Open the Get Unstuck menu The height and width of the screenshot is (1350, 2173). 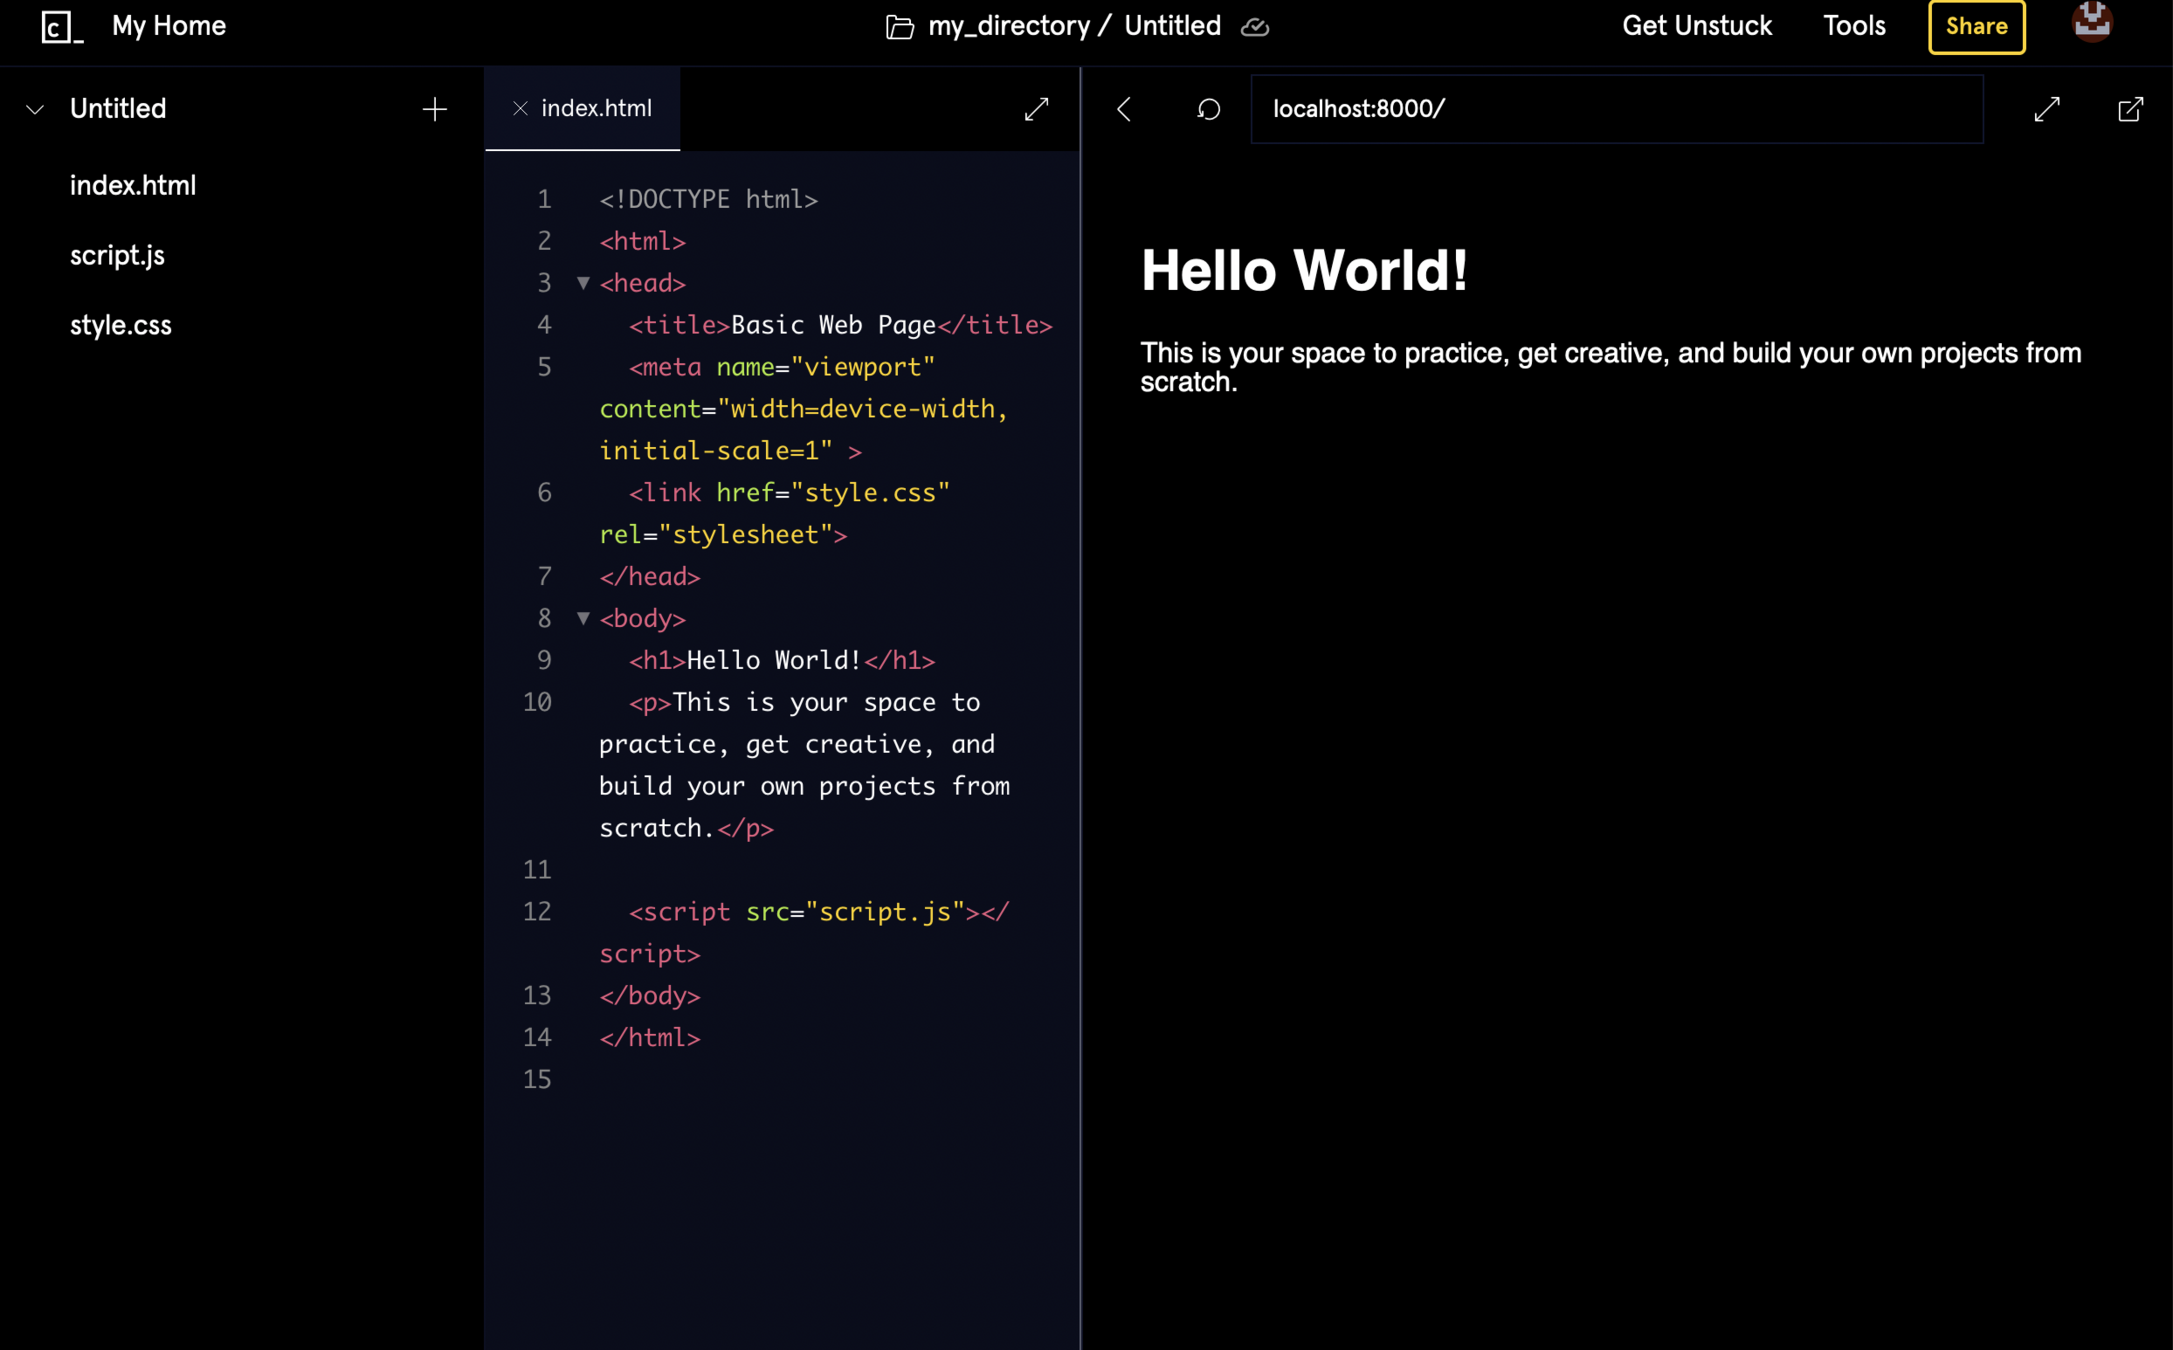tap(1697, 27)
